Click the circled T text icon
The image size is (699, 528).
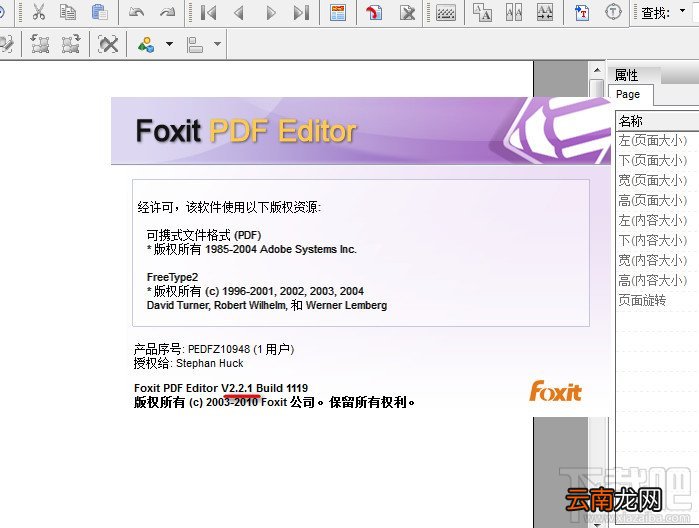point(613,12)
